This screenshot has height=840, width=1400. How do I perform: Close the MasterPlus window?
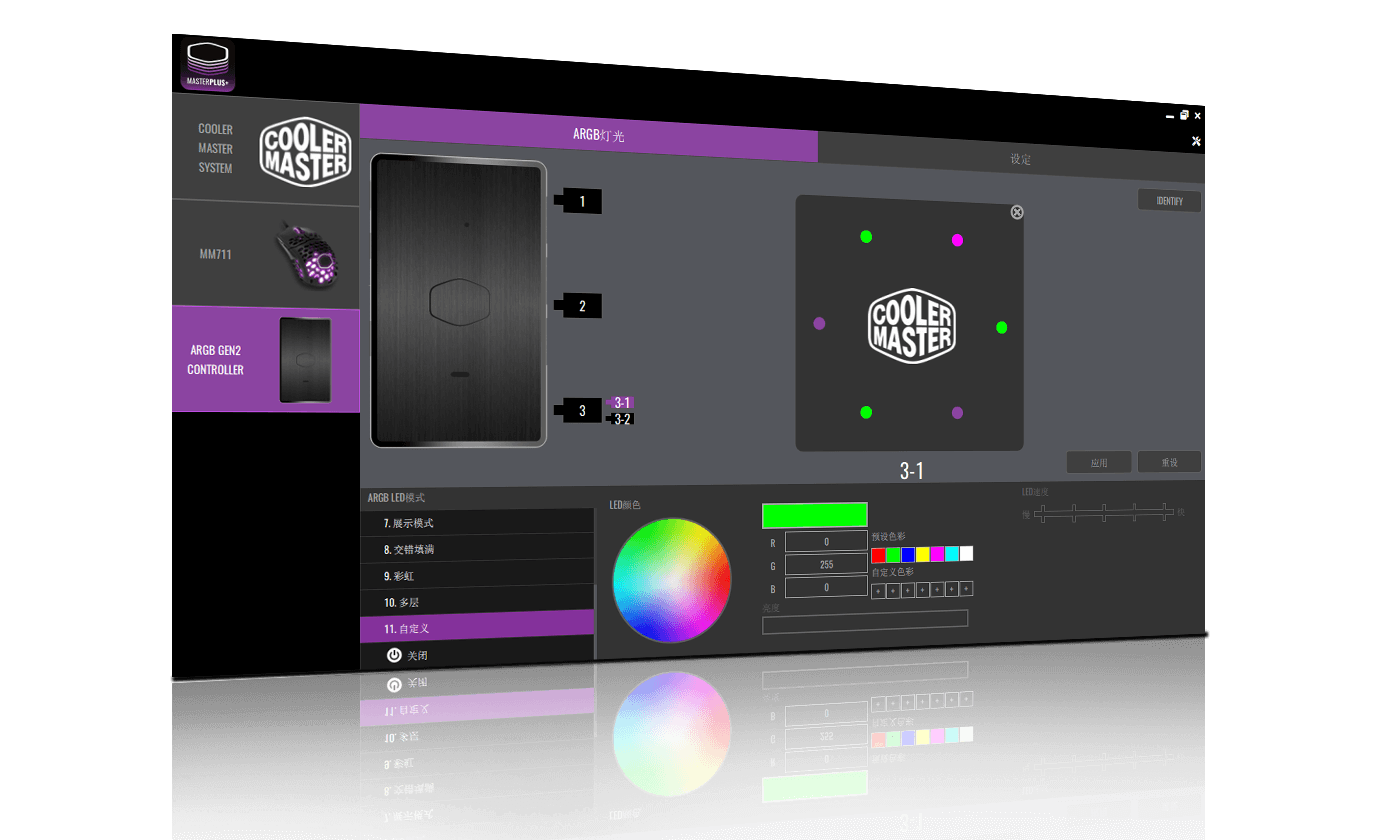[x=1198, y=116]
